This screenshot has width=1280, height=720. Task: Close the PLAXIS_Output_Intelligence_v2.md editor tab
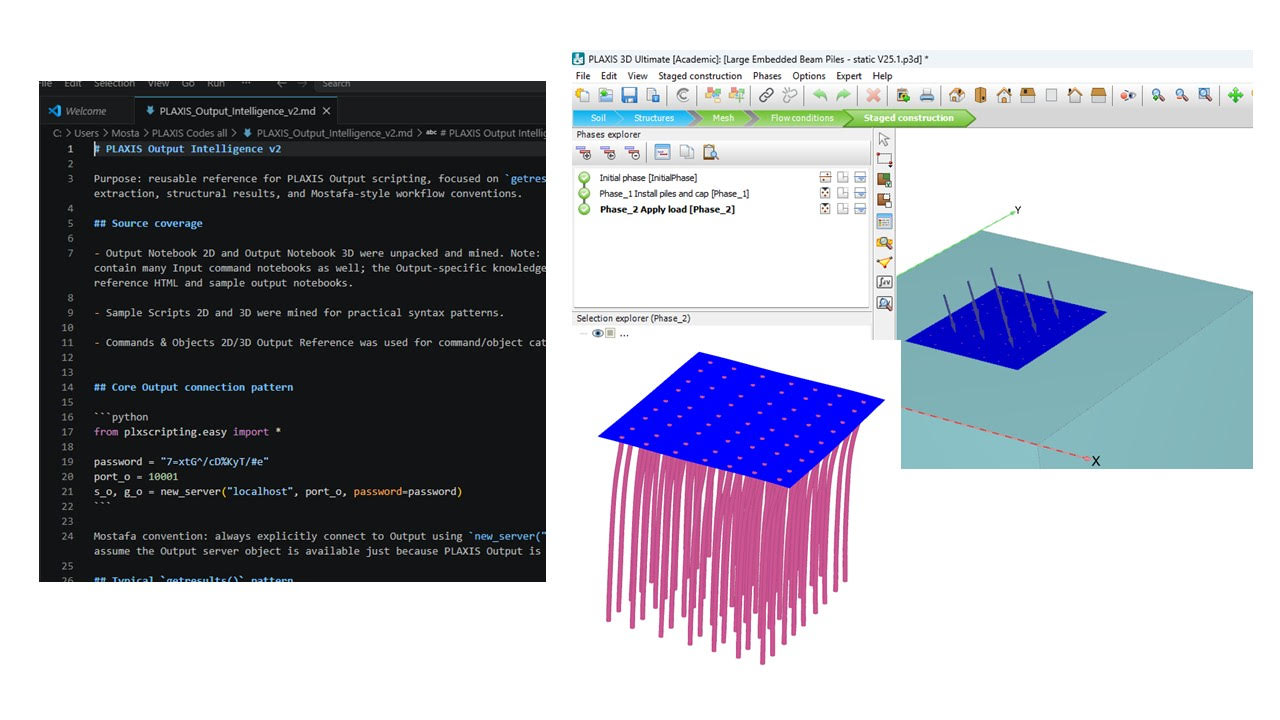click(327, 111)
